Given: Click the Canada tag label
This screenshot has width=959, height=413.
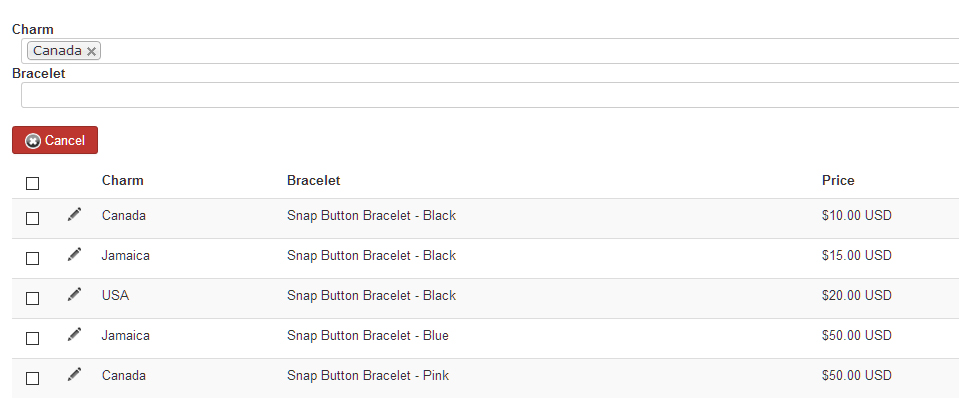Looking at the screenshot, I should 57,51.
